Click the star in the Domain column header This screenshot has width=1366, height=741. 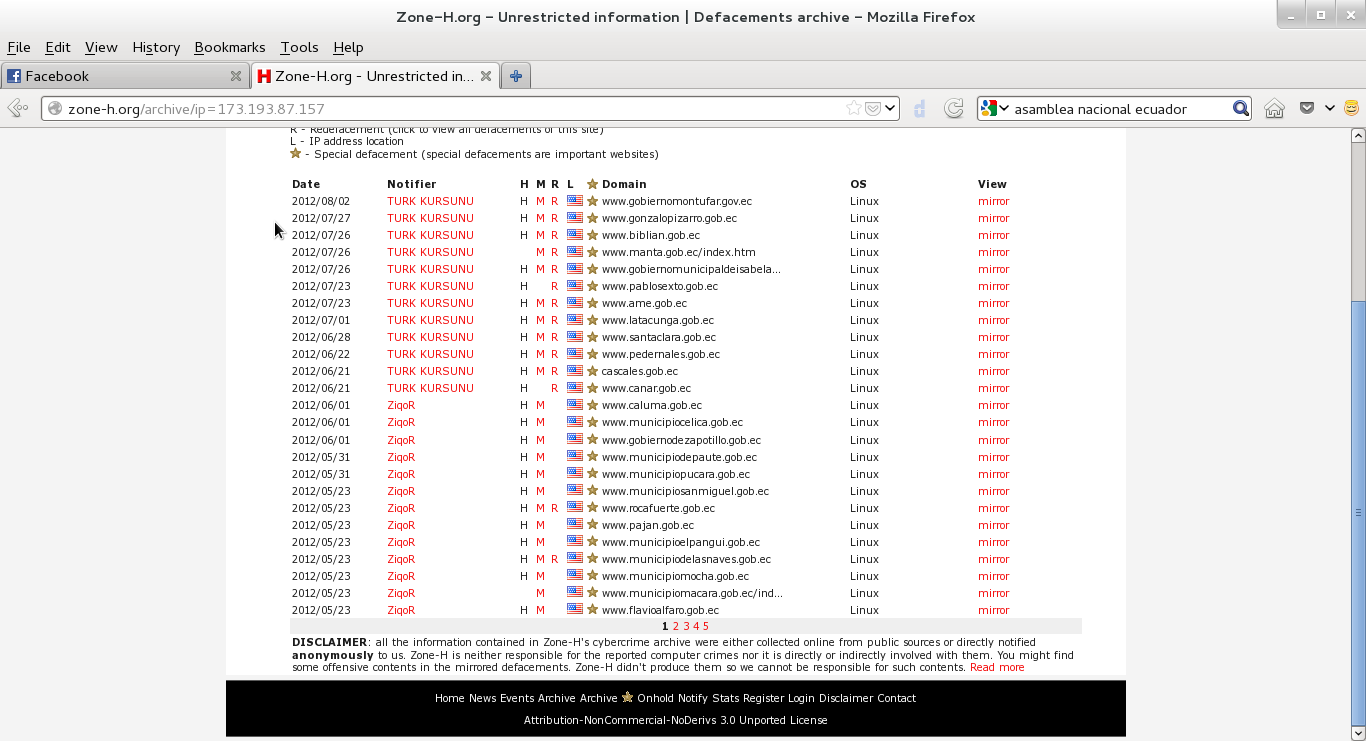[592, 184]
